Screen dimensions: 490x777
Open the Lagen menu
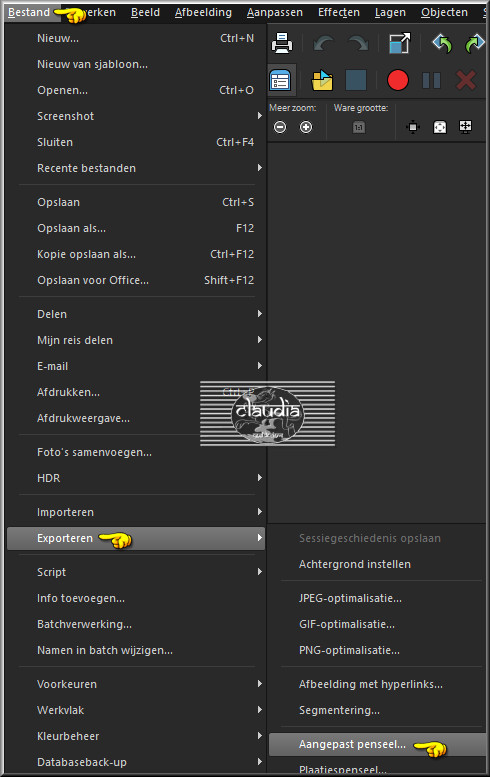[x=390, y=12]
